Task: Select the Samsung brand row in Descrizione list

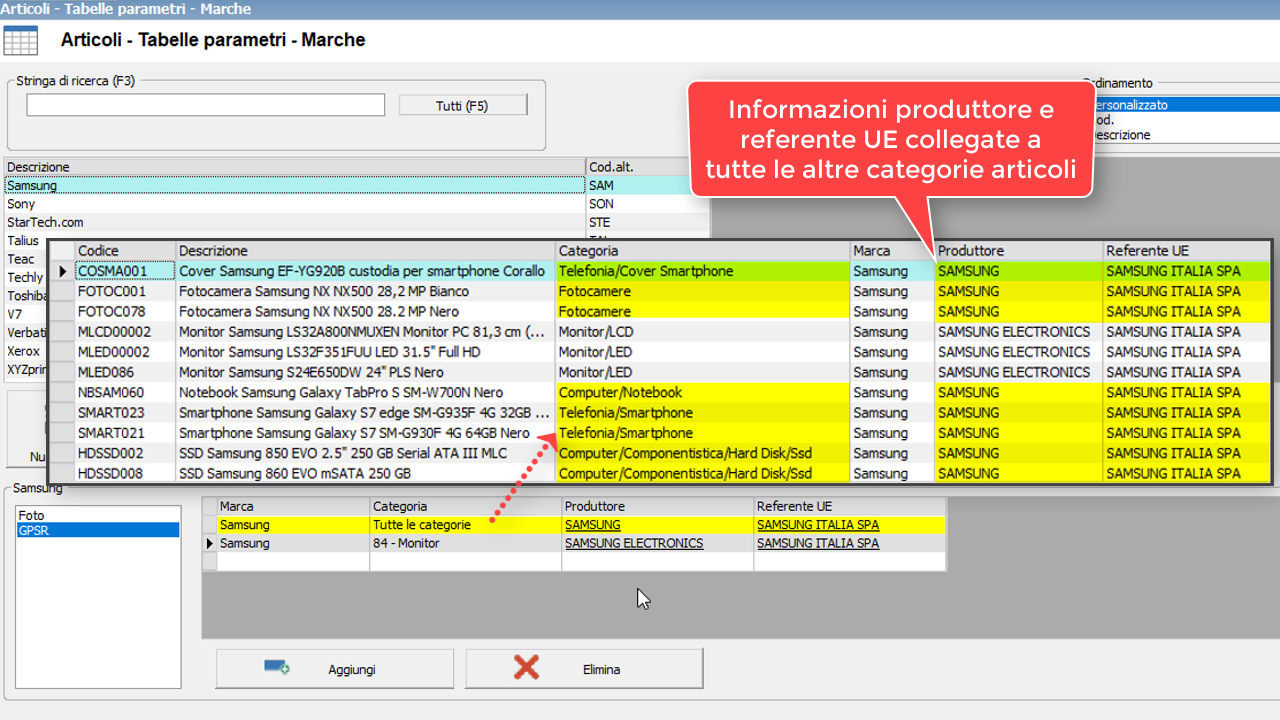Action: [295, 185]
